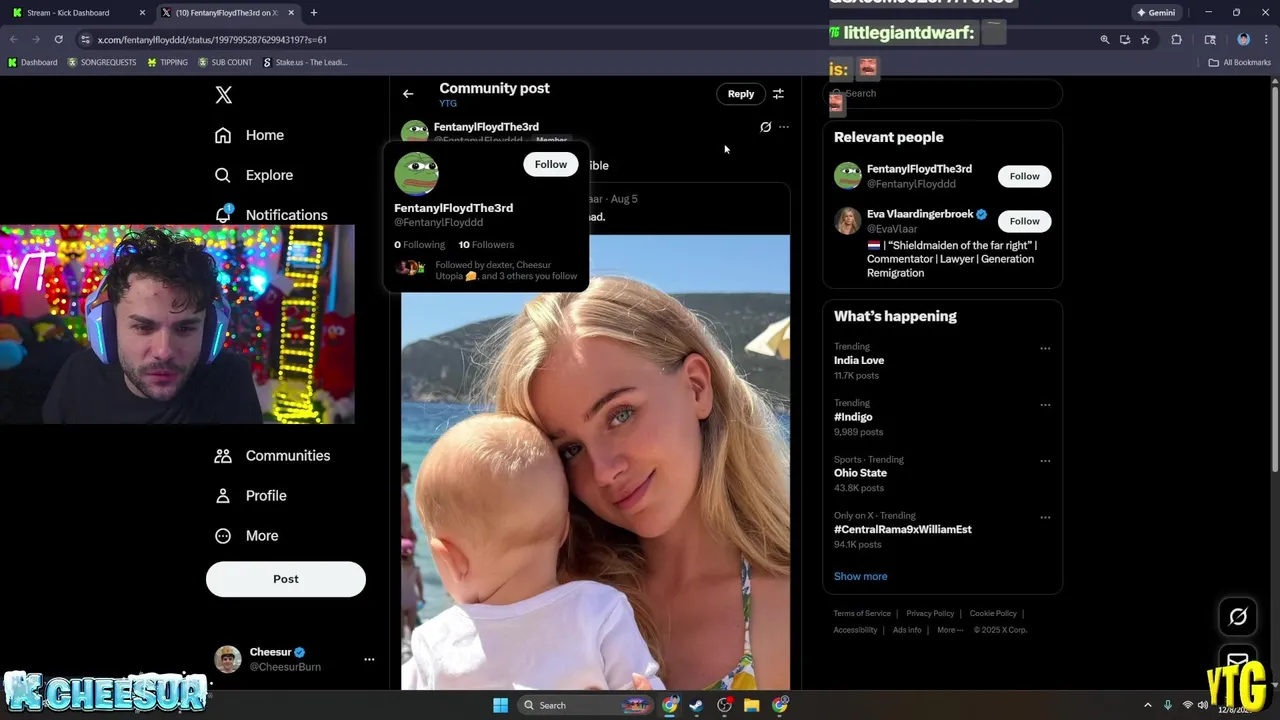The width and height of the screenshot is (1280, 720).
Task: Open Accessibility footer link
Action: click(x=855, y=630)
